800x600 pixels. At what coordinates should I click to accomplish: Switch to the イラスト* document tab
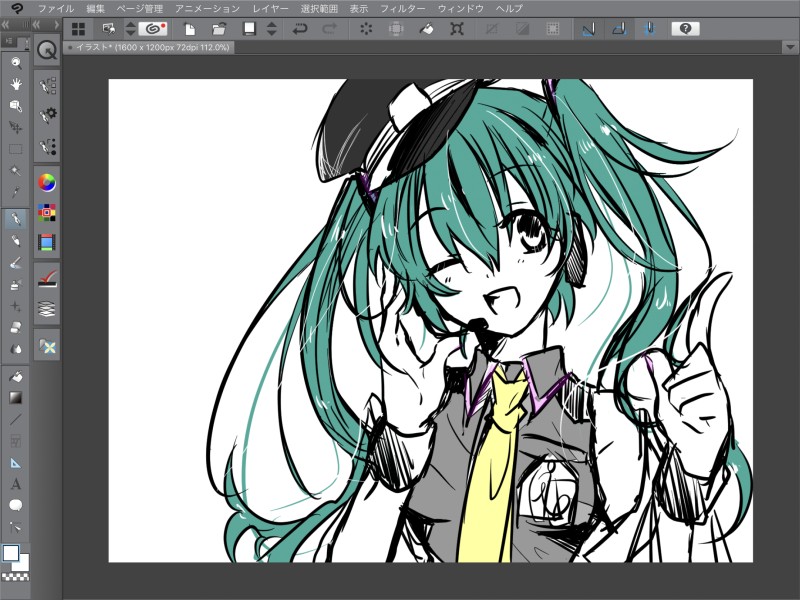149,47
